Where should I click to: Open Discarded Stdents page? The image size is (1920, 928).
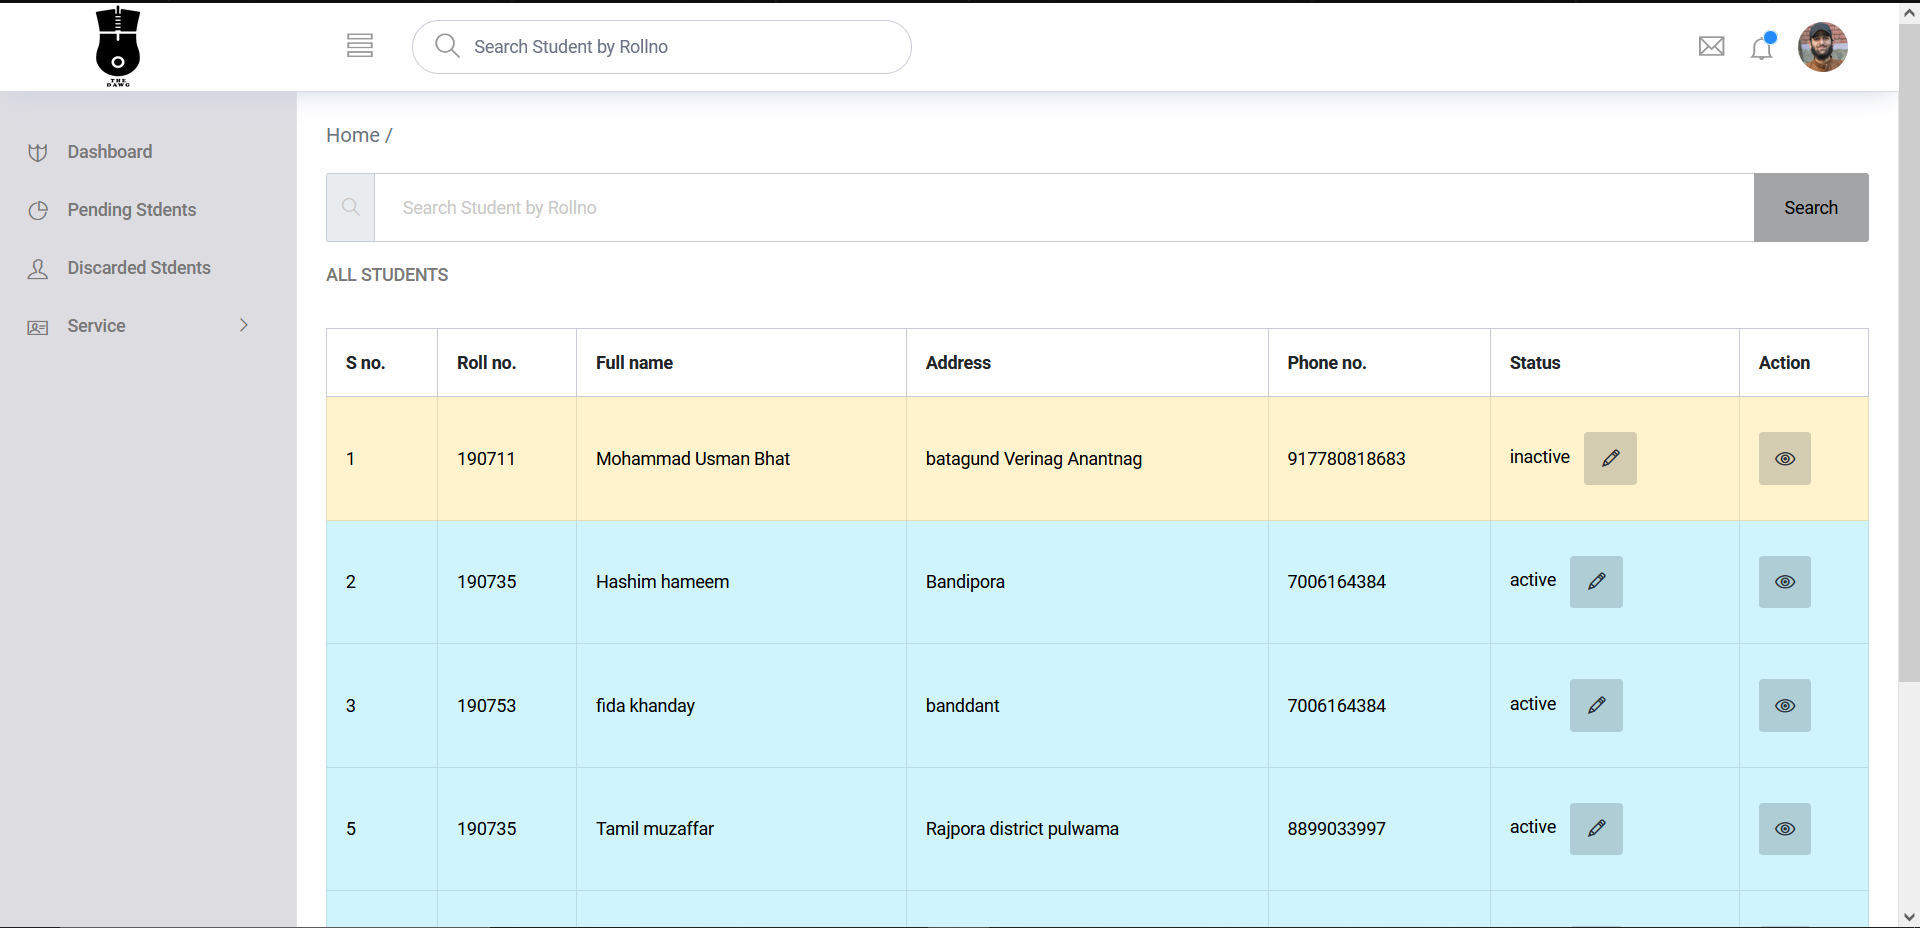click(139, 268)
